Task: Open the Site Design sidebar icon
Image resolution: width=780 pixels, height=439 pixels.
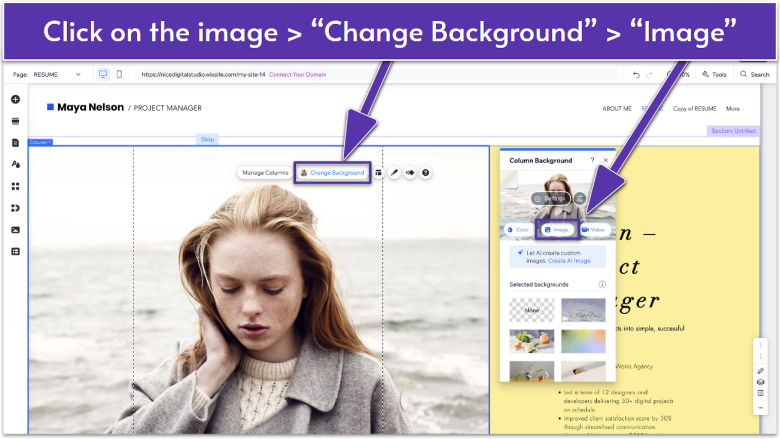Action: pyautogui.click(x=15, y=164)
